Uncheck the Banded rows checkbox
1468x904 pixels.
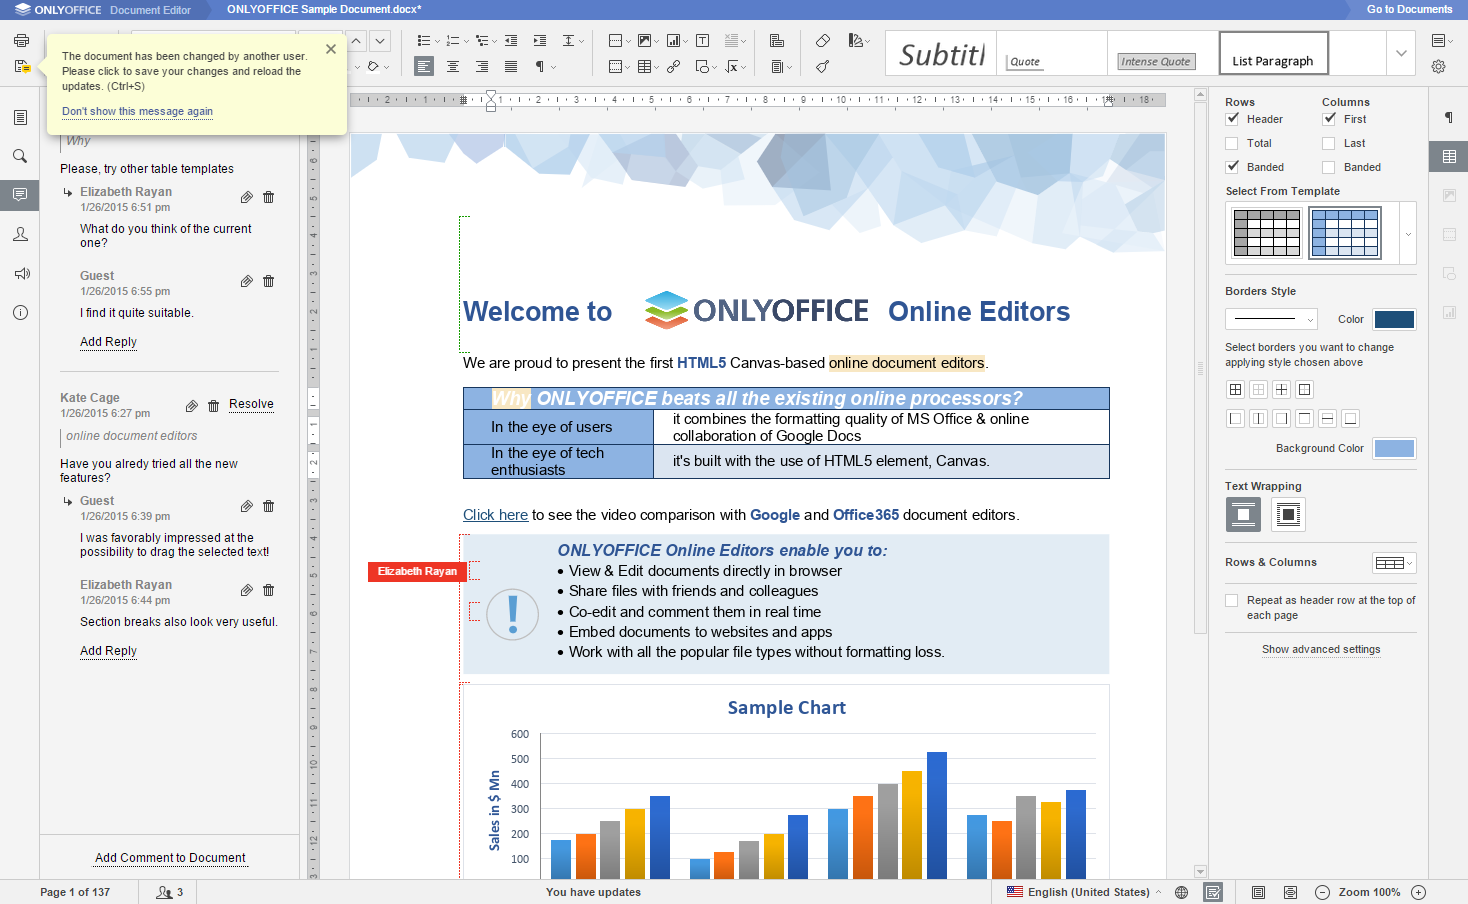tap(1232, 167)
